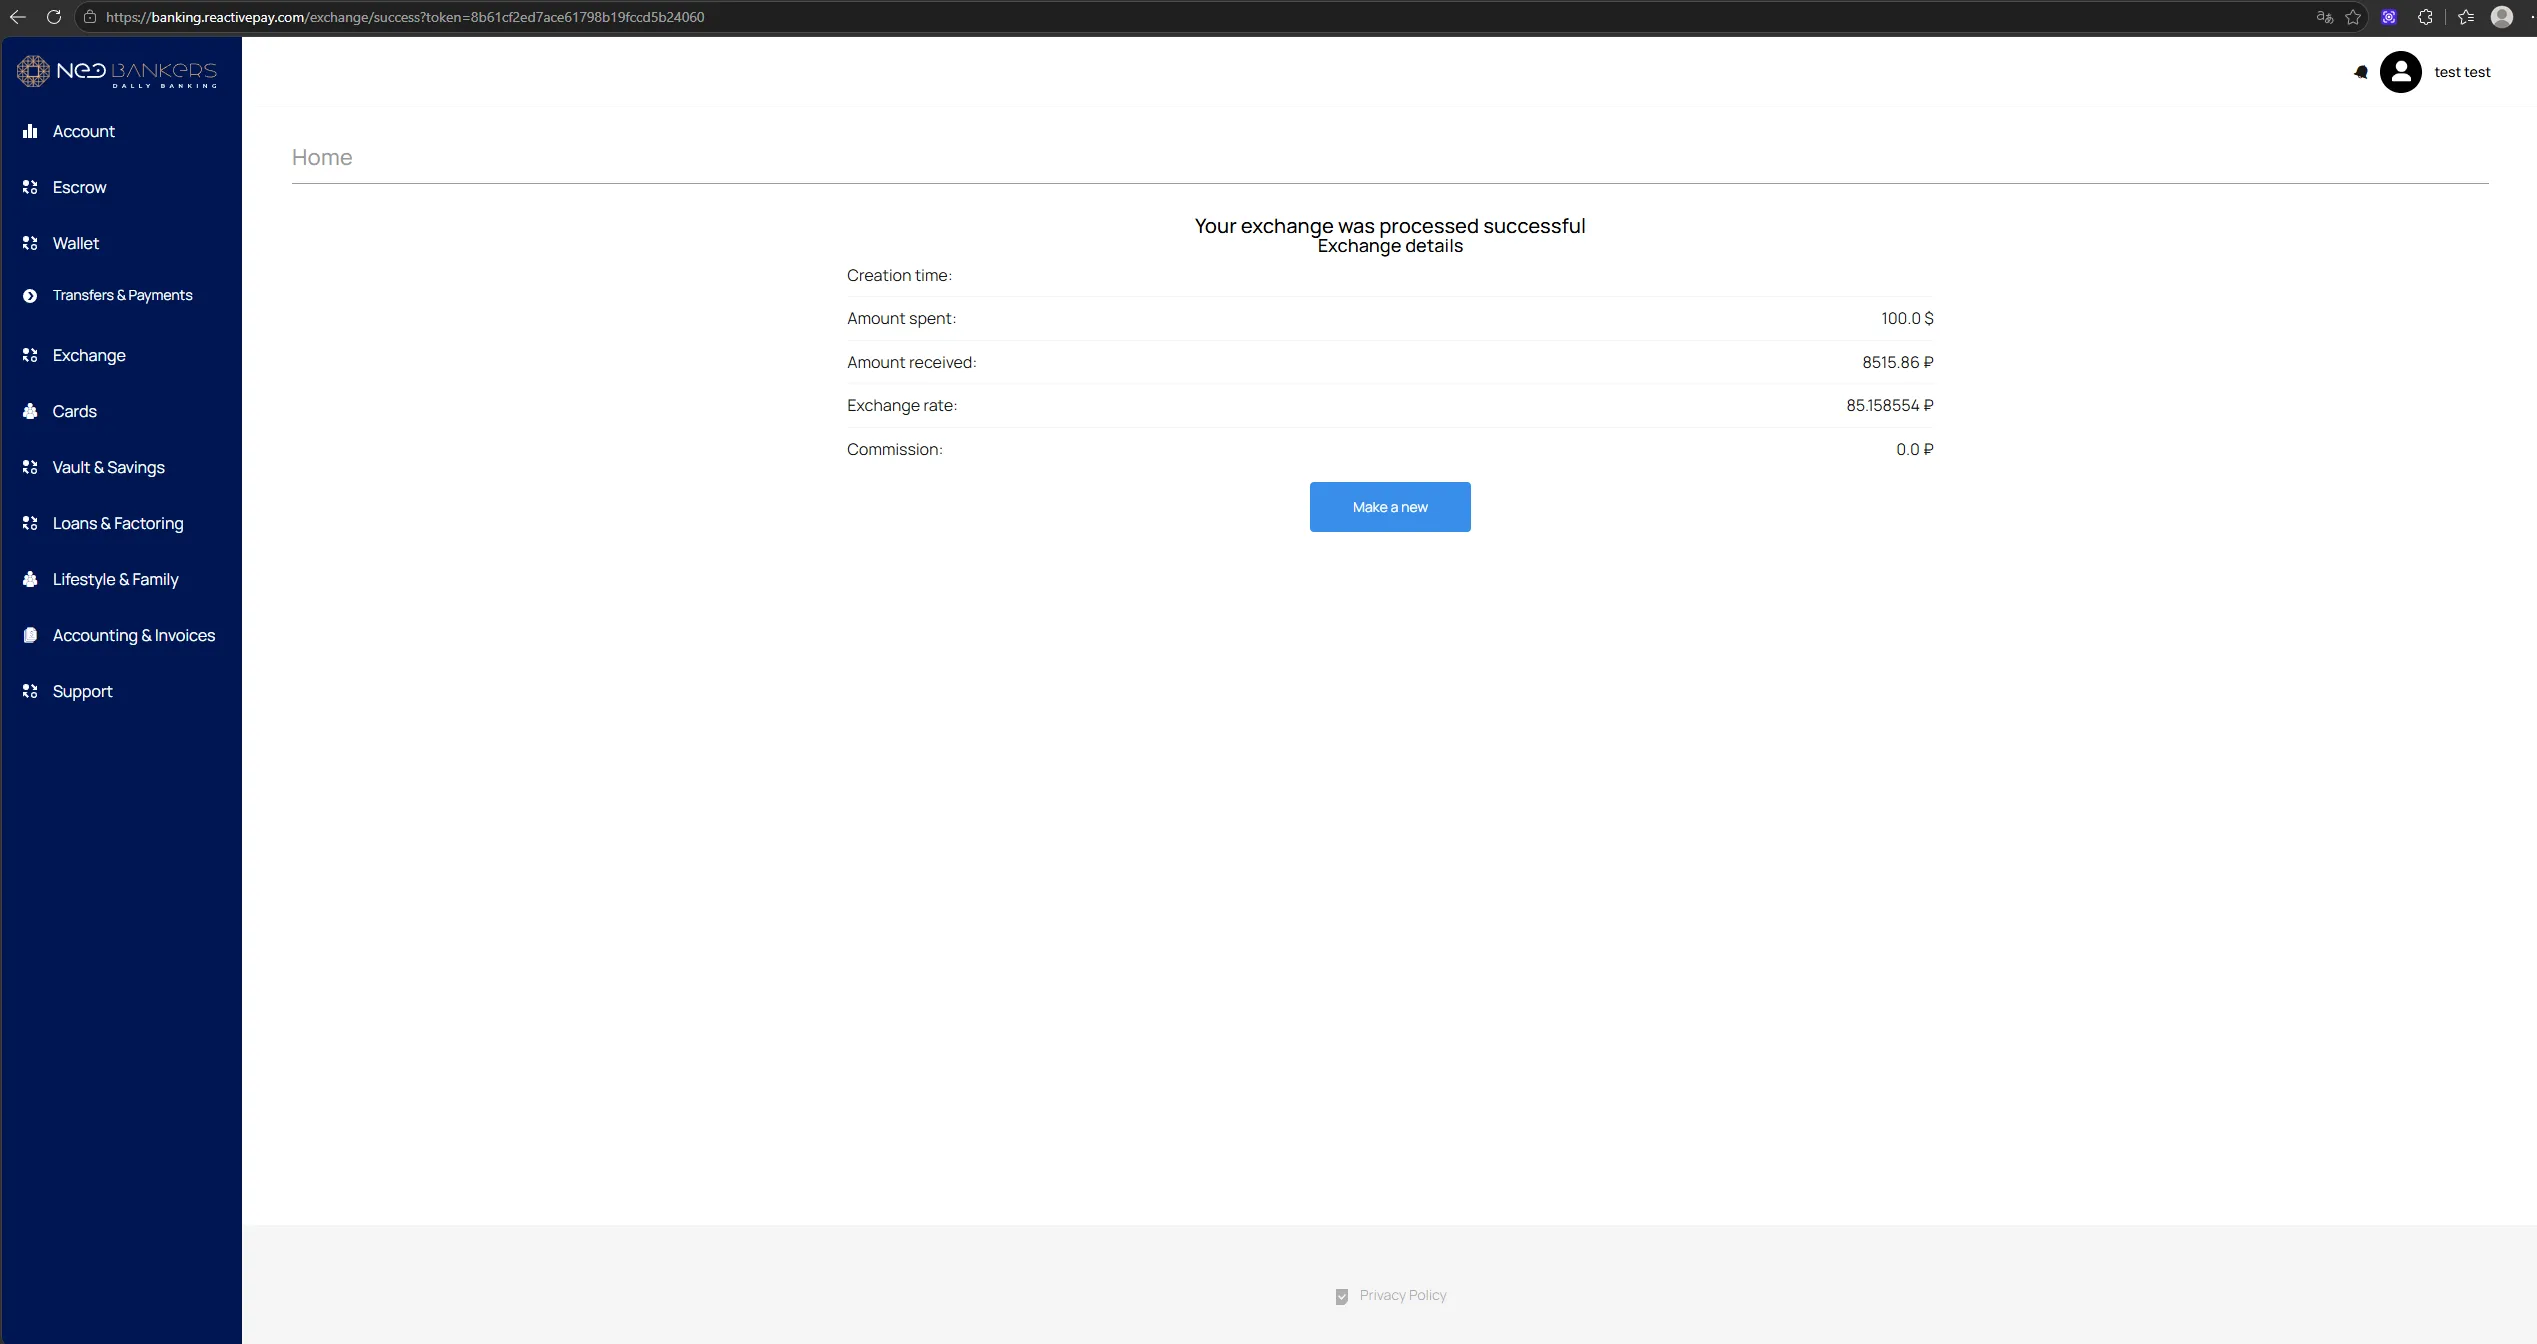Click the Neo Bankers logo
The width and height of the screenshot is (2537, 1344).
coord(117,72)
